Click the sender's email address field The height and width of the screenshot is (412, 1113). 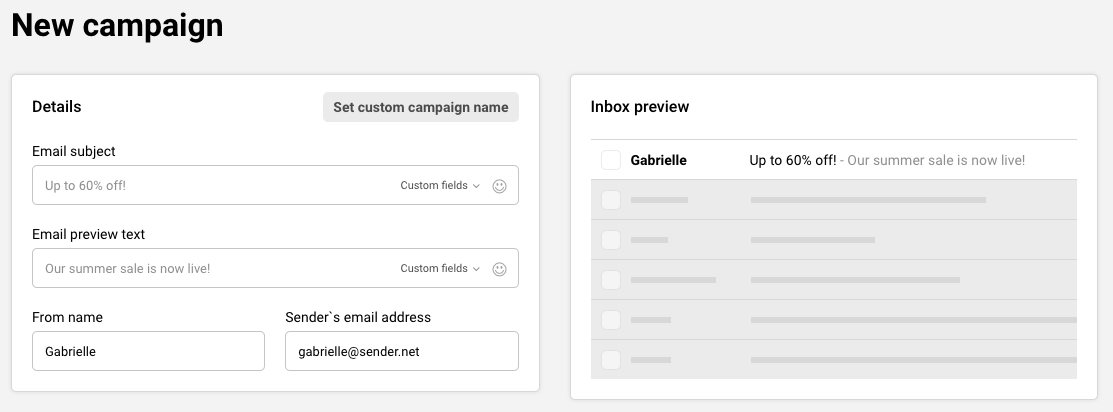tap(401, 352)
